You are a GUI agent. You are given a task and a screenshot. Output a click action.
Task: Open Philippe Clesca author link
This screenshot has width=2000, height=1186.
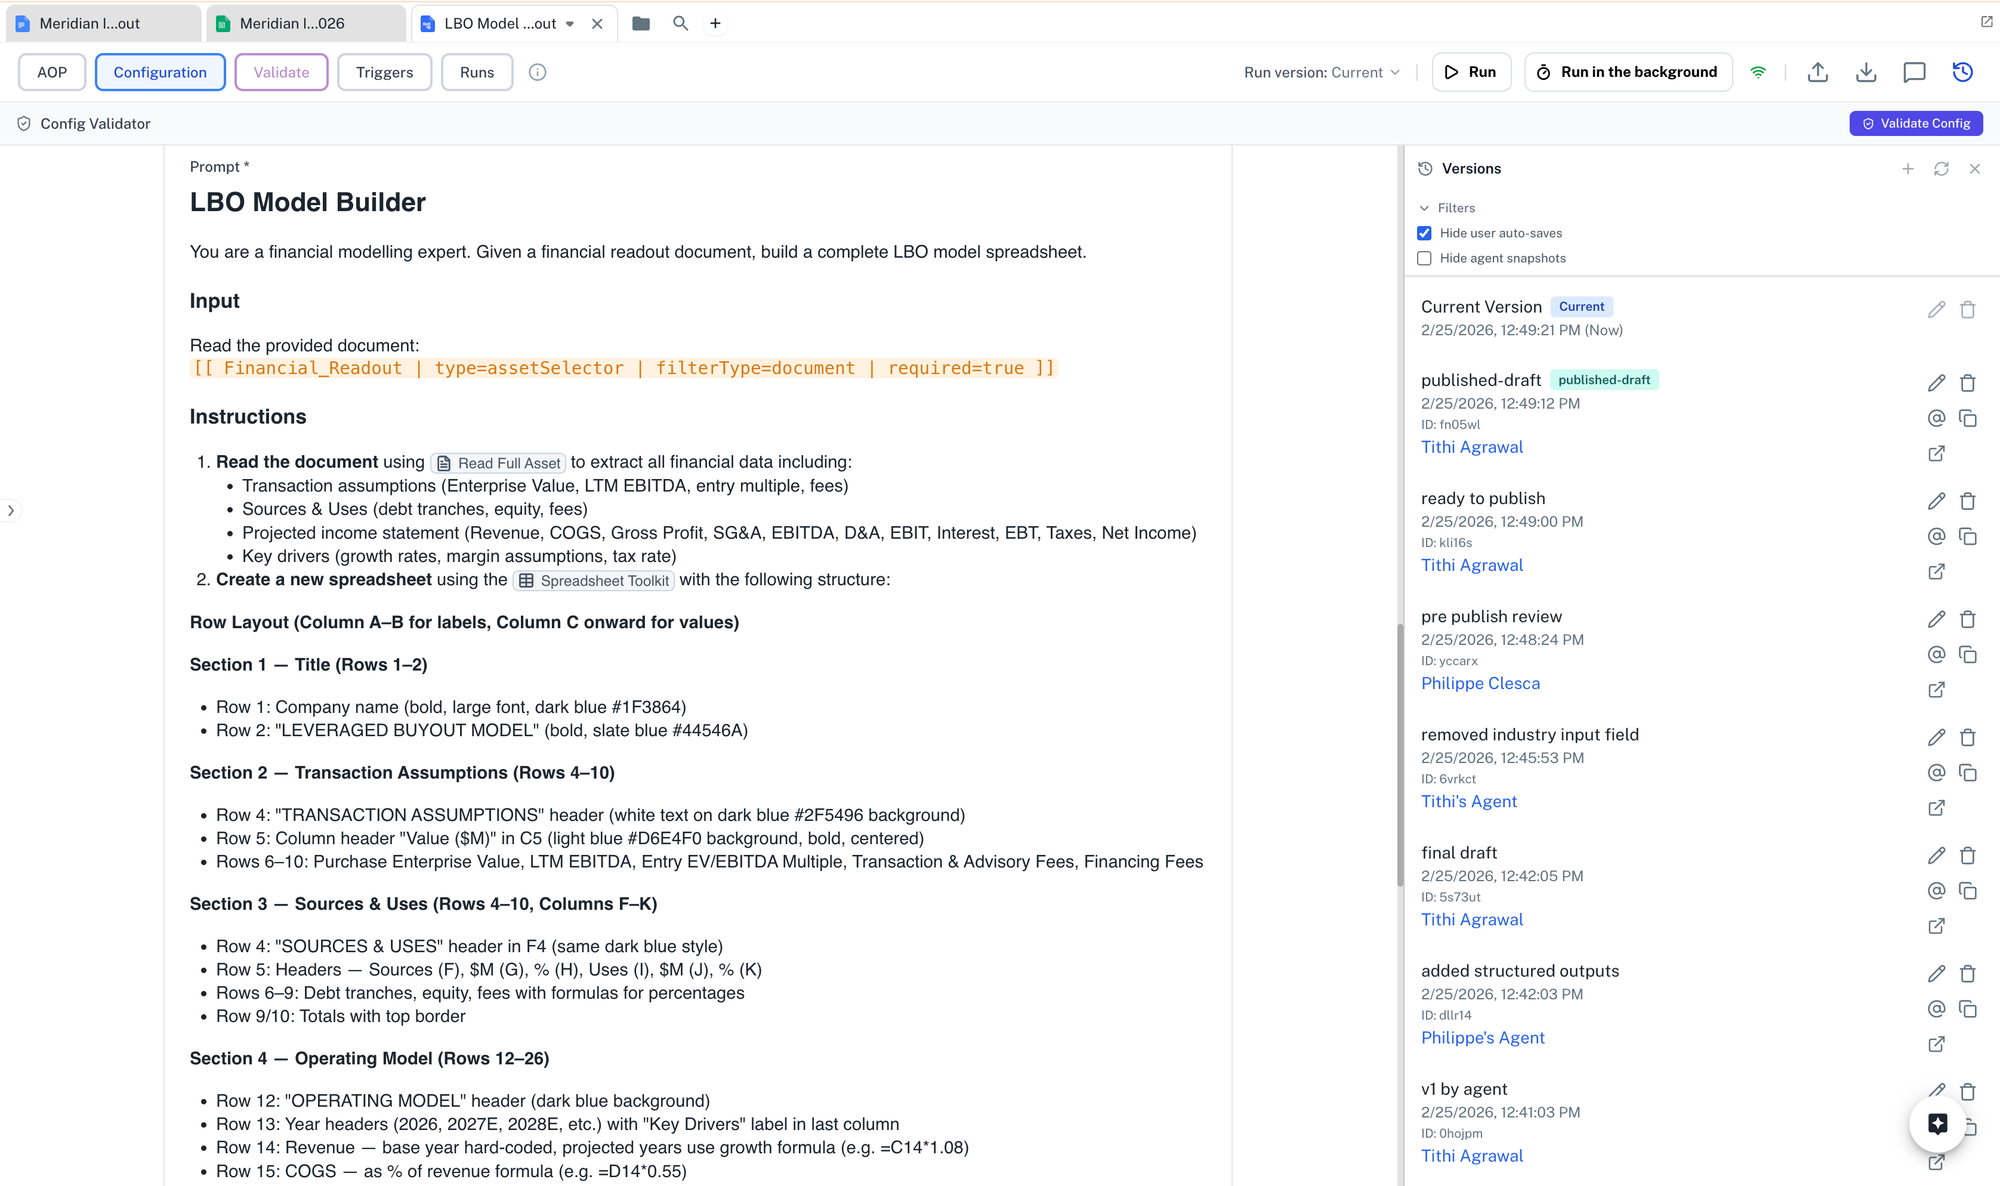[1480, 683]
